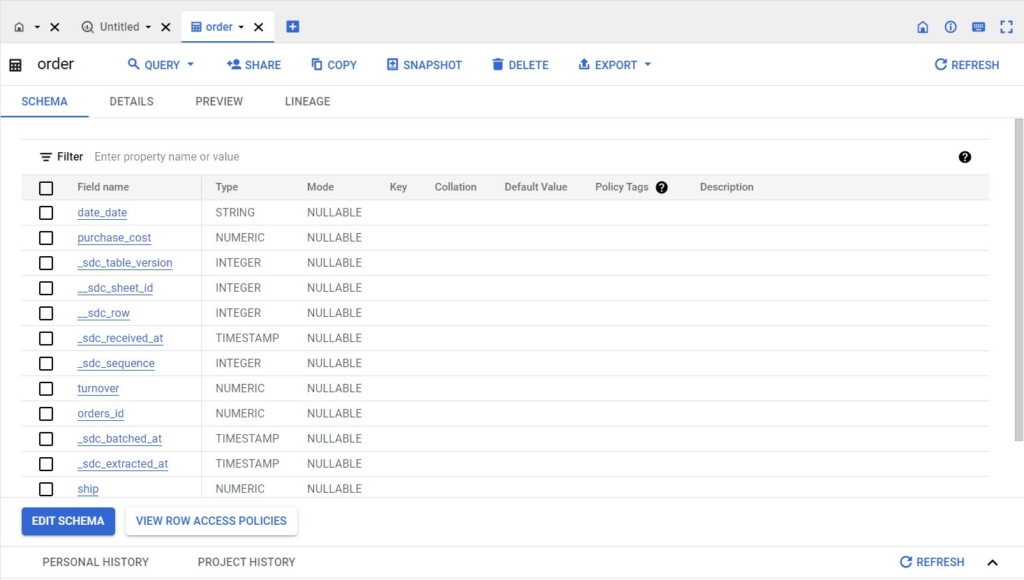Check the _sdc_sequence row checkbox

pyautogui.click(x=46, y=363)
